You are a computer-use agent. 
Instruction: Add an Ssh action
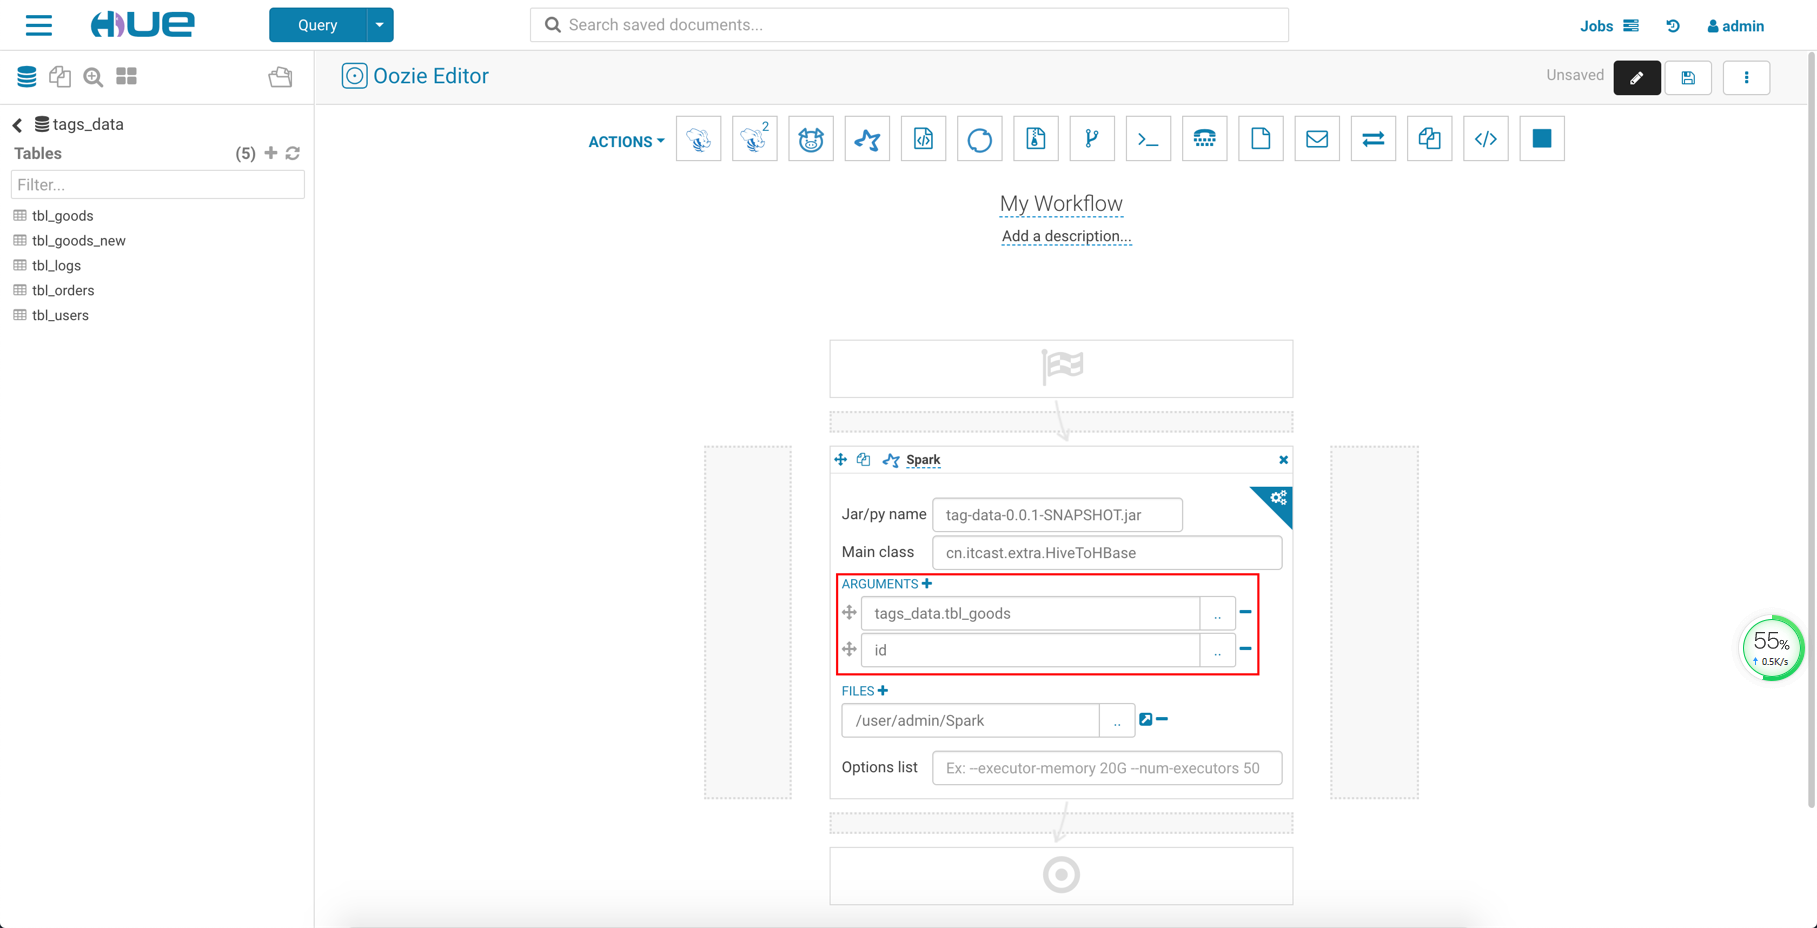pyautogui.click(x=1204, y=139)
